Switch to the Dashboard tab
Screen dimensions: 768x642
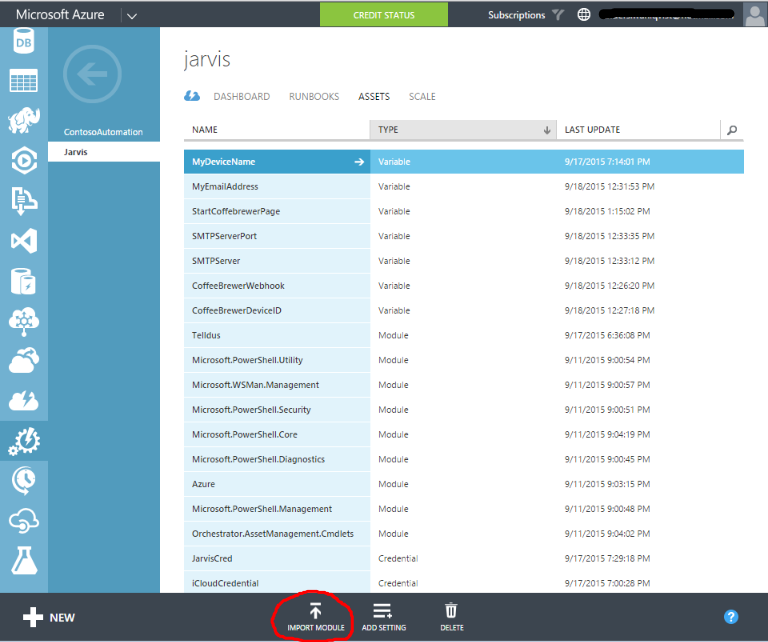(x=241, y=96)
